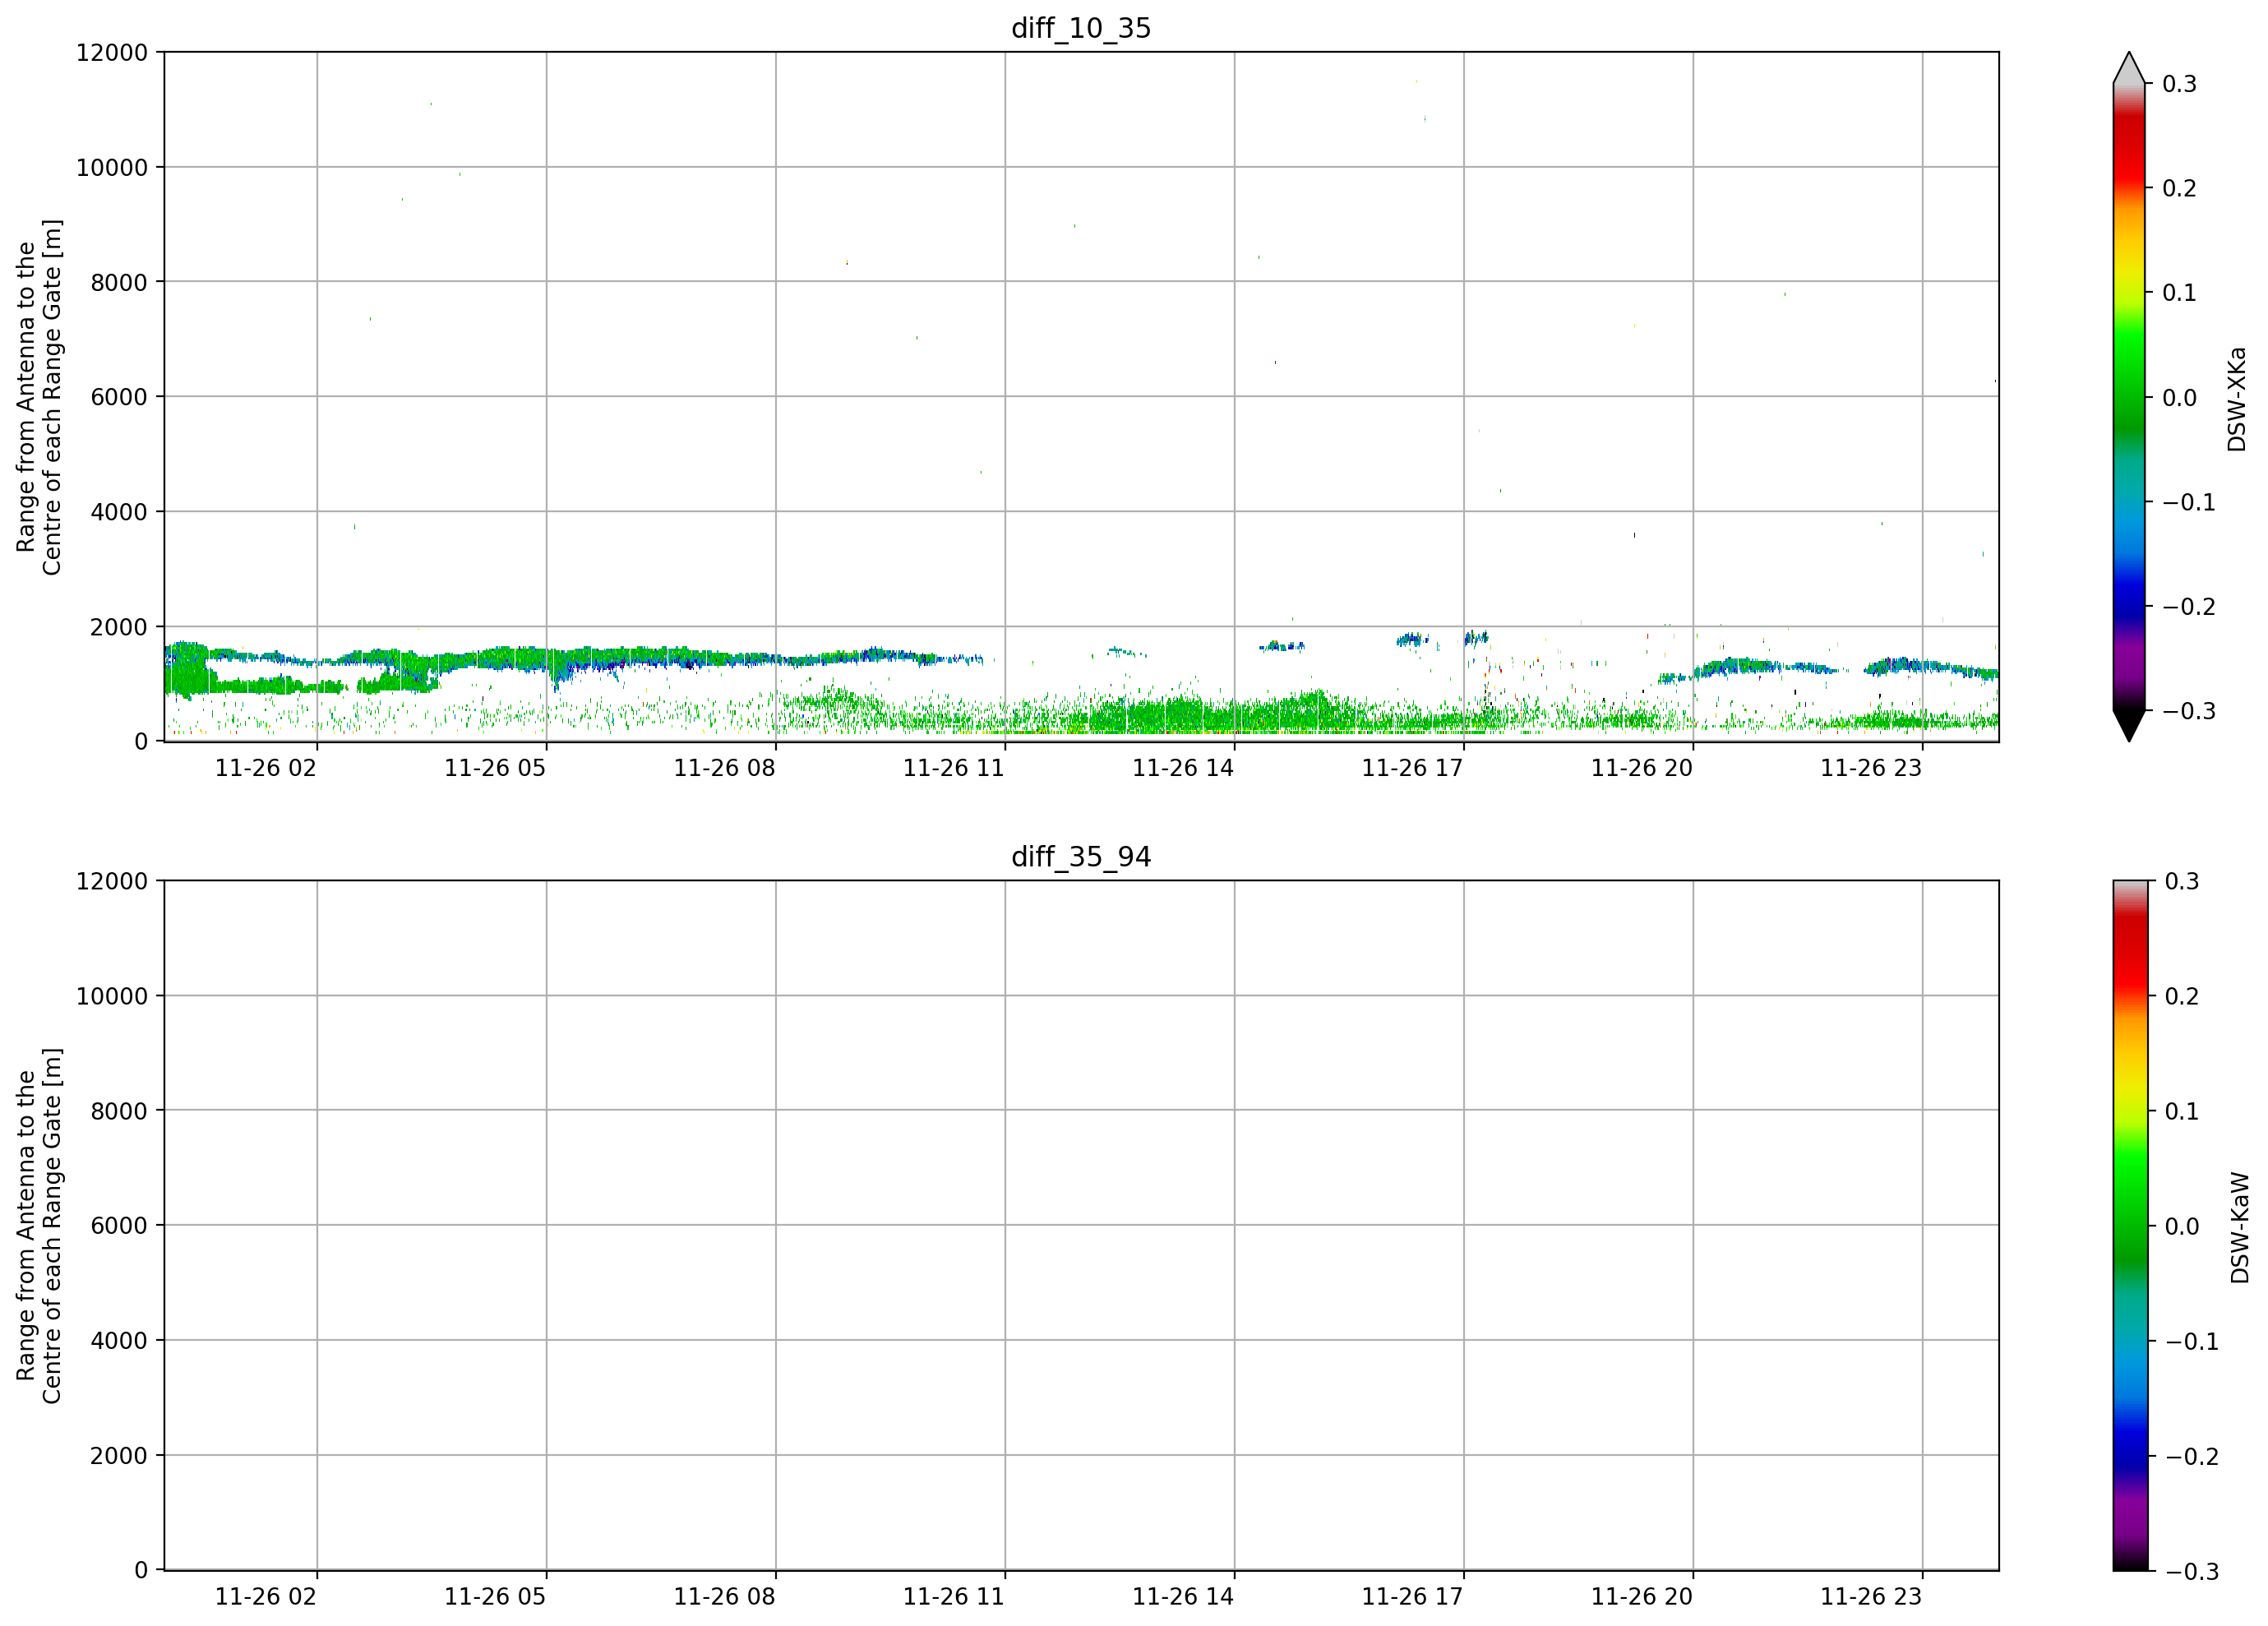Click the top plot's 11-26 14 tick label

pyautogui.click(x=1183, y=768)
